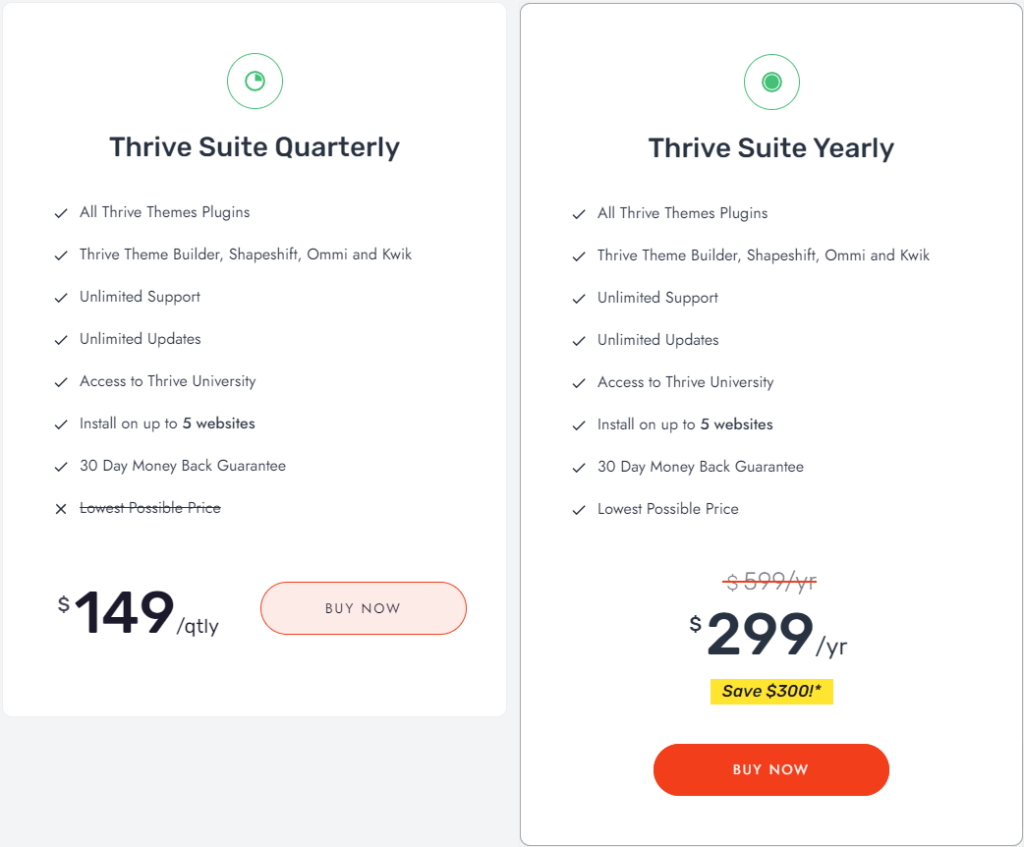Click Yearly 'Unlimited Updates' feature text
The width and height of the screenshot is (1024, 847).
658,340
